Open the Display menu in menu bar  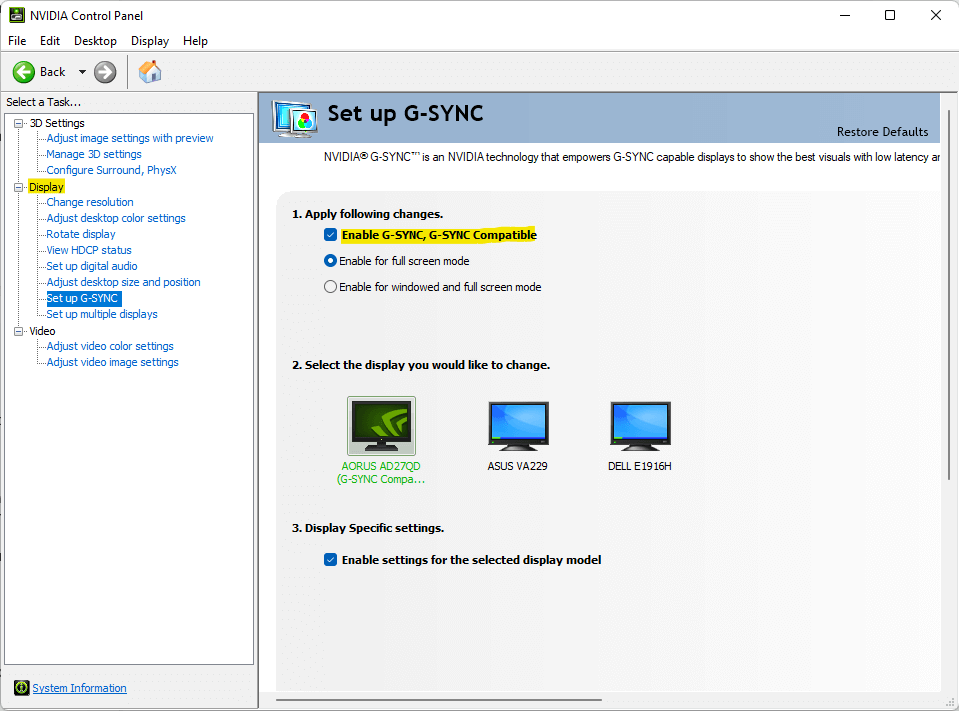150,41
